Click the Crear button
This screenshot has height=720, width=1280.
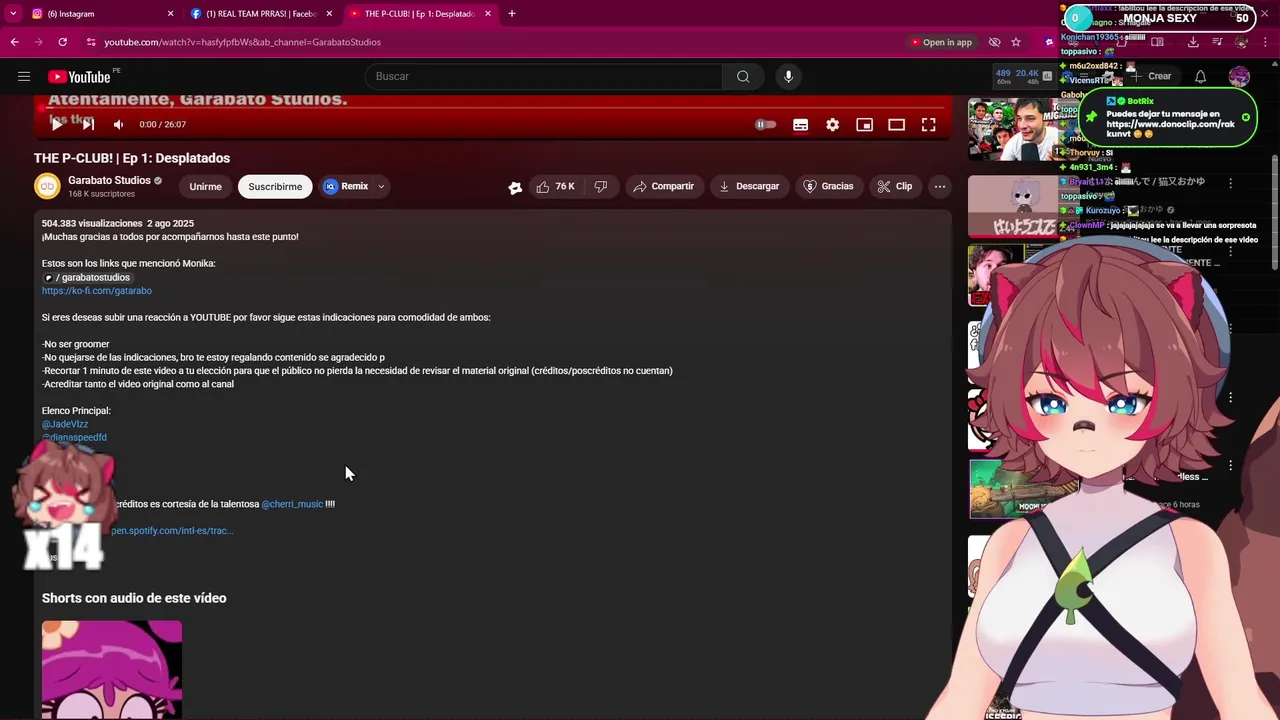1153,76
